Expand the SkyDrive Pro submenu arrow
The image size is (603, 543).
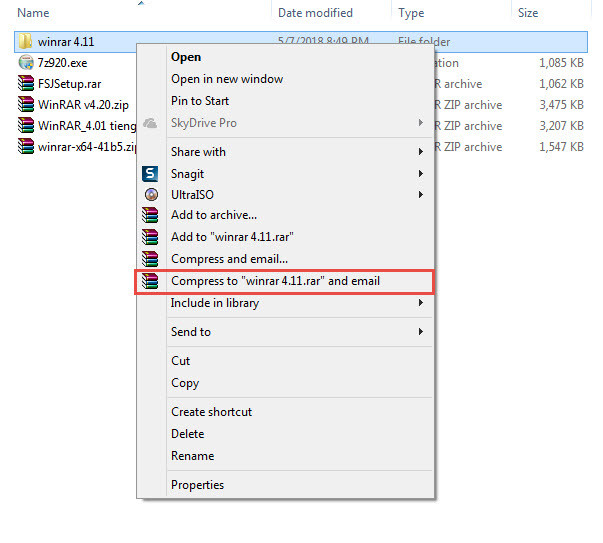click(x=421, y=123)
